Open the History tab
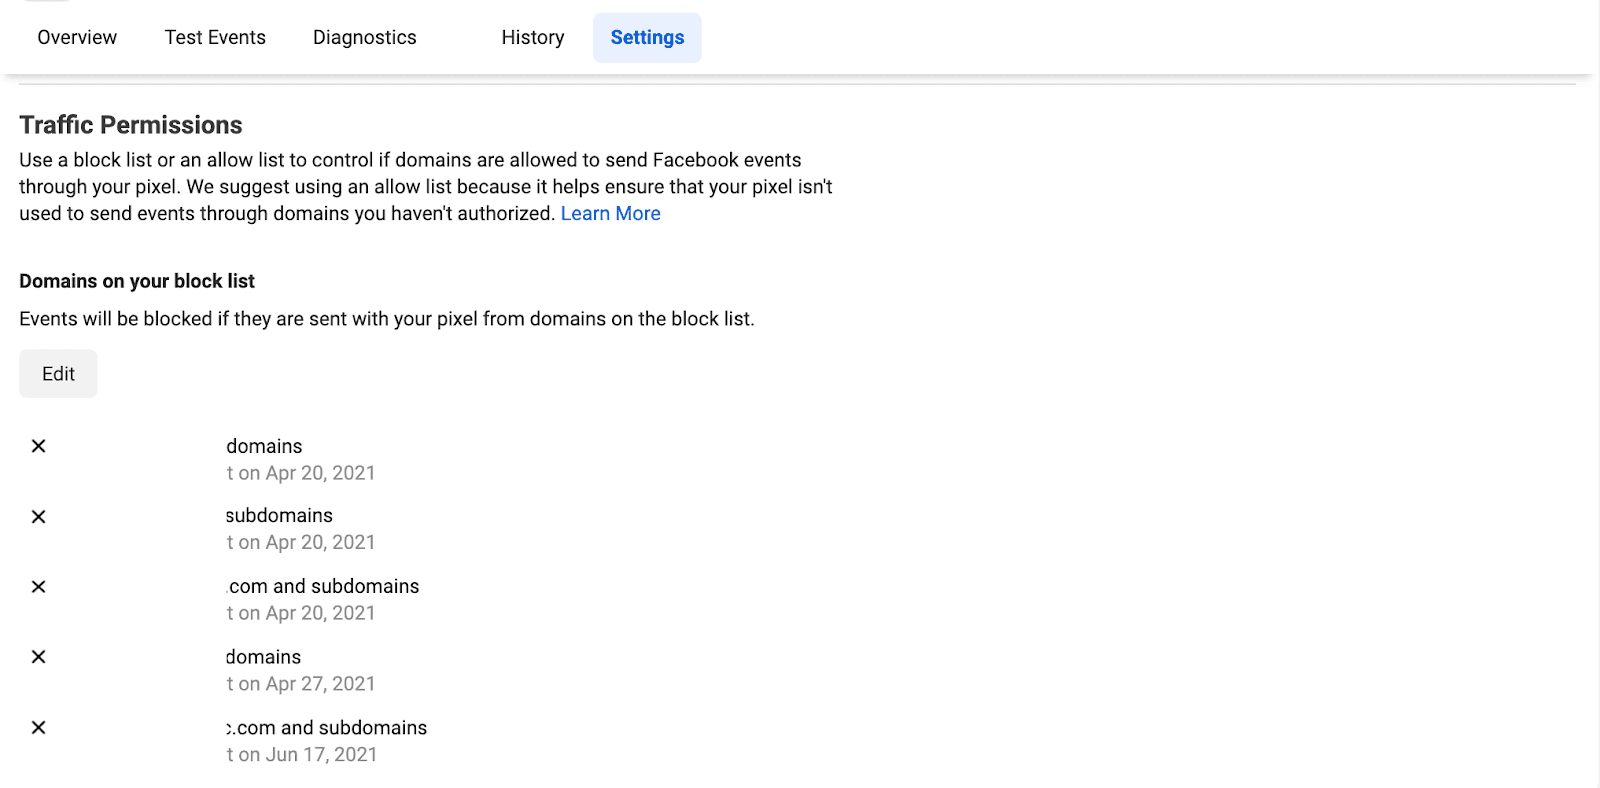Viewport: 1600px width, 788px height. (x=532, y=37)
